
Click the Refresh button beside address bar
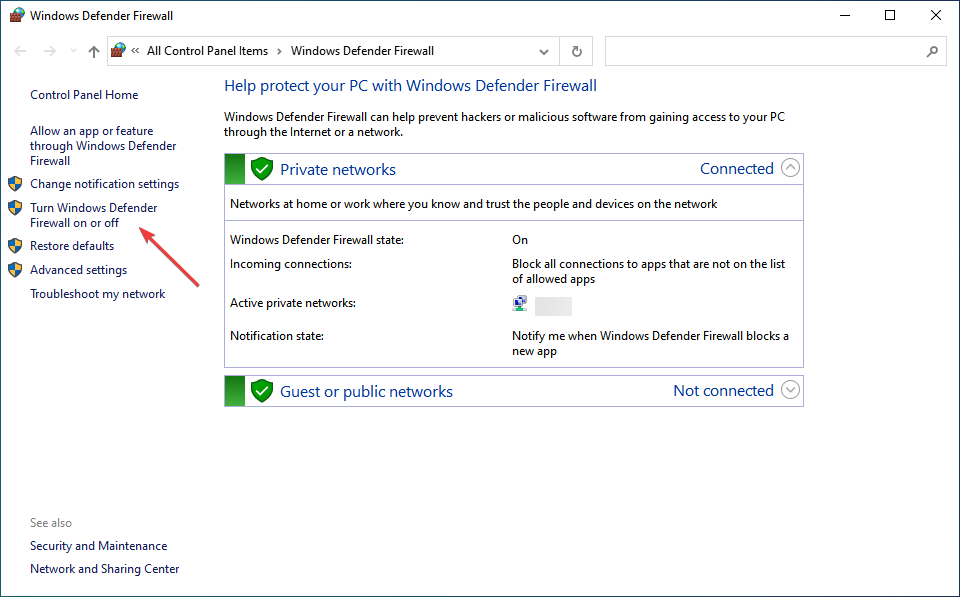(576, 51)
